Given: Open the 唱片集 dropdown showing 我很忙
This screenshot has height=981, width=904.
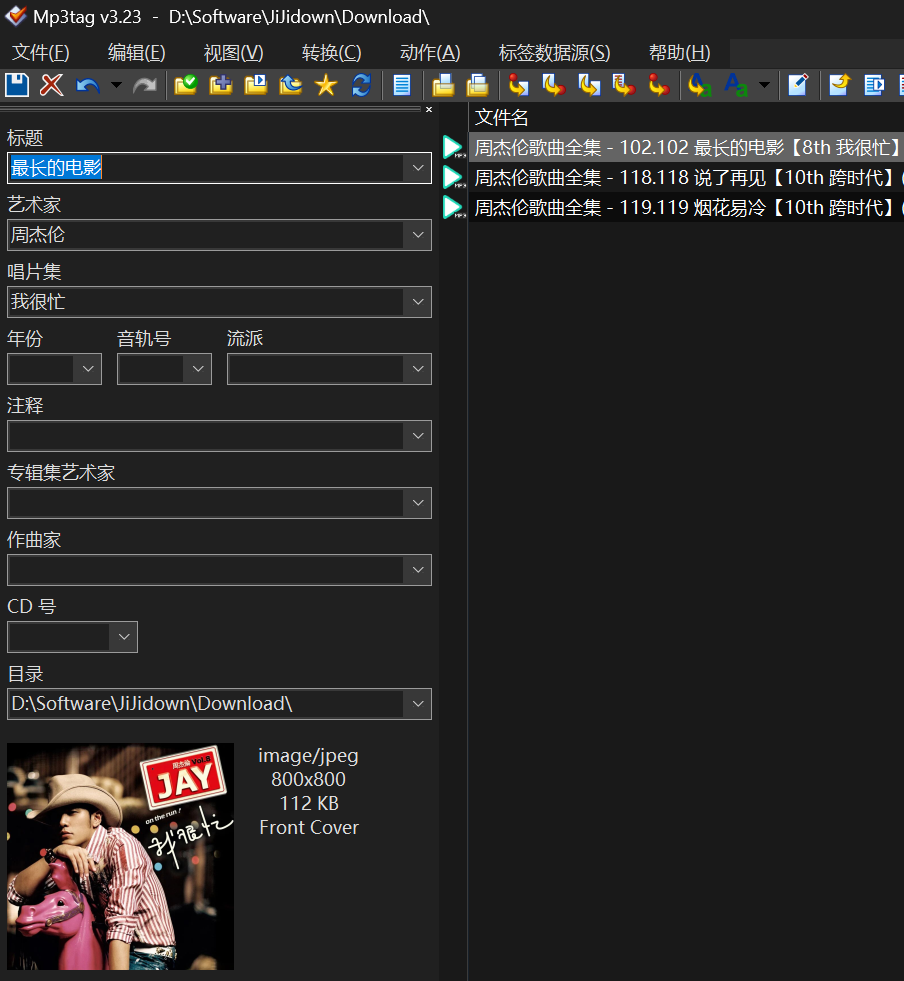Looking at the screenshot, I should (418, 302).
